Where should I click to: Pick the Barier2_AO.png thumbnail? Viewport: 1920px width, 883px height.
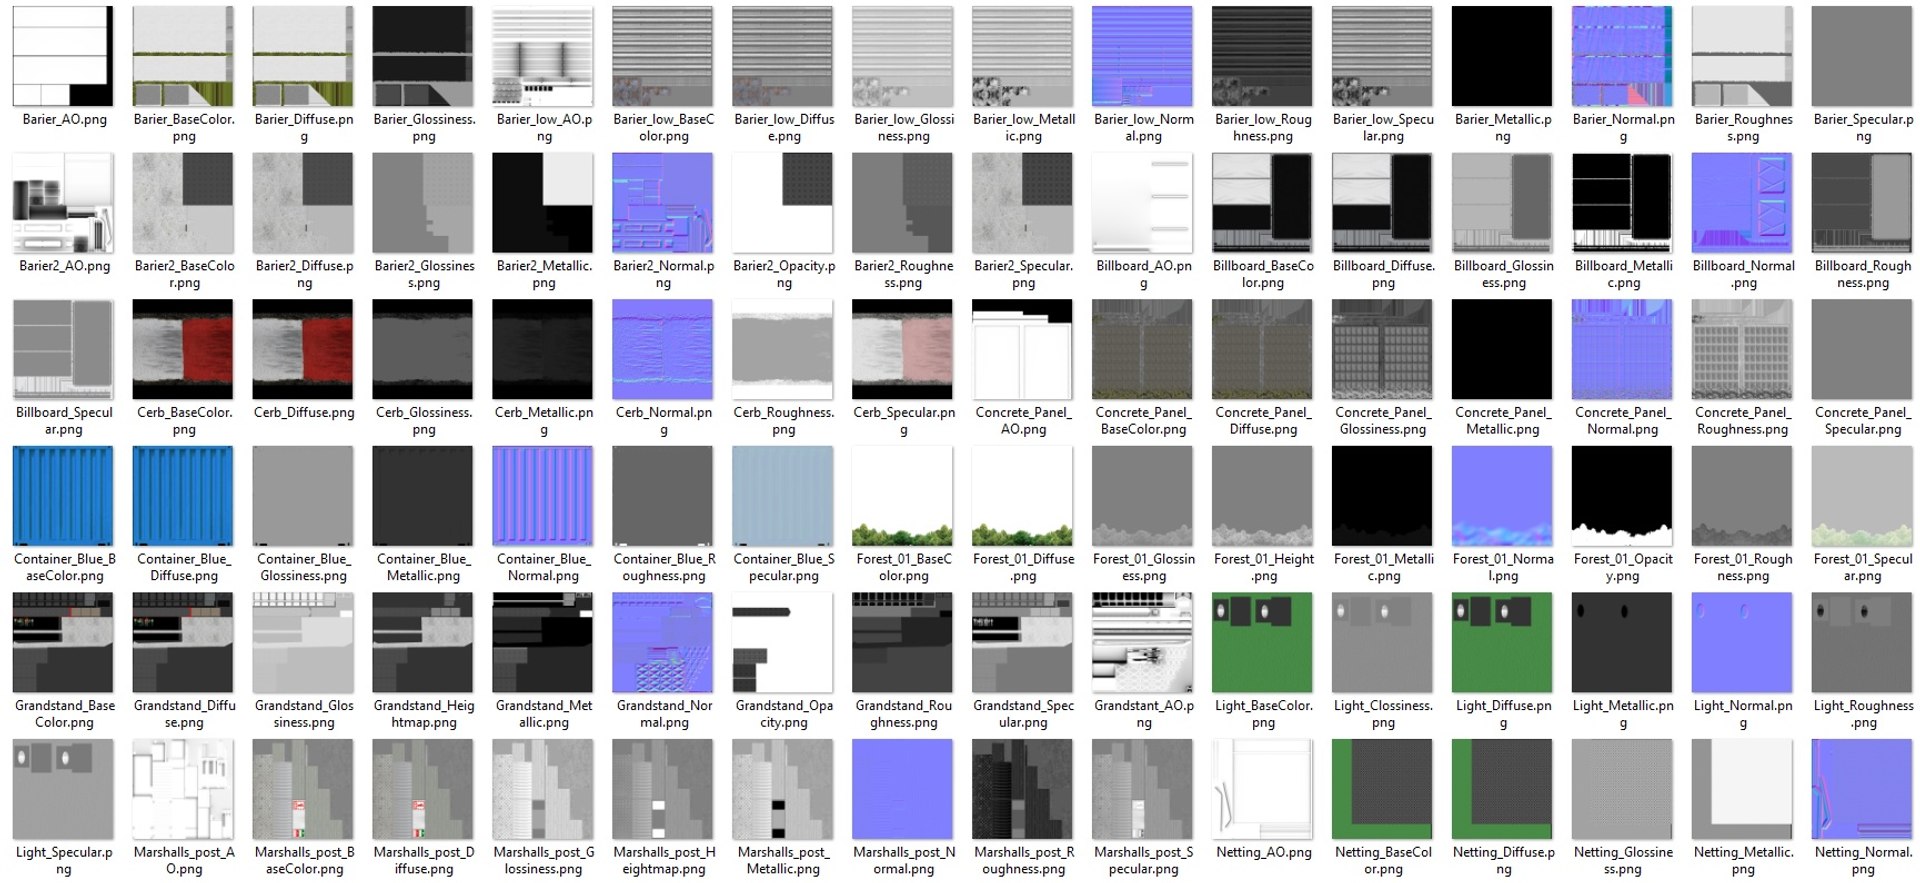coord(63,203)
